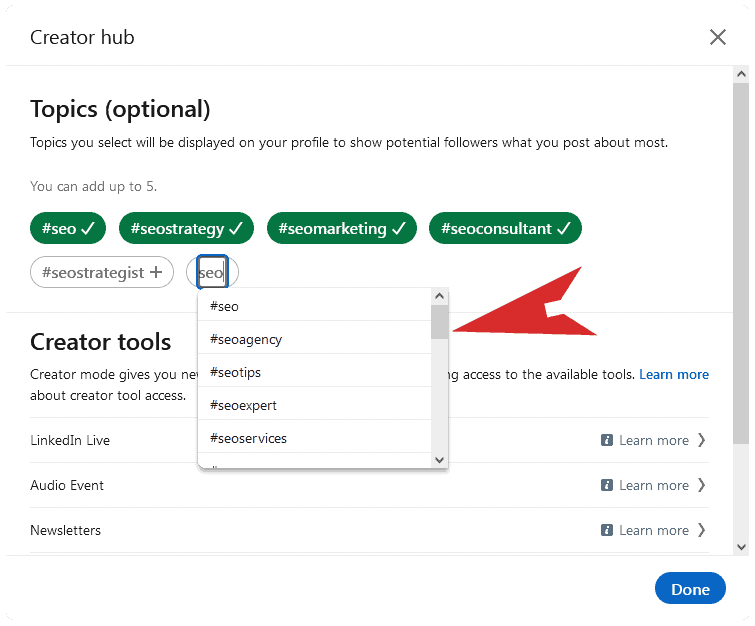Open Learn more for Audio Event
The height and width of the screenshot is (626, 755).
click(x=653, y=485)
